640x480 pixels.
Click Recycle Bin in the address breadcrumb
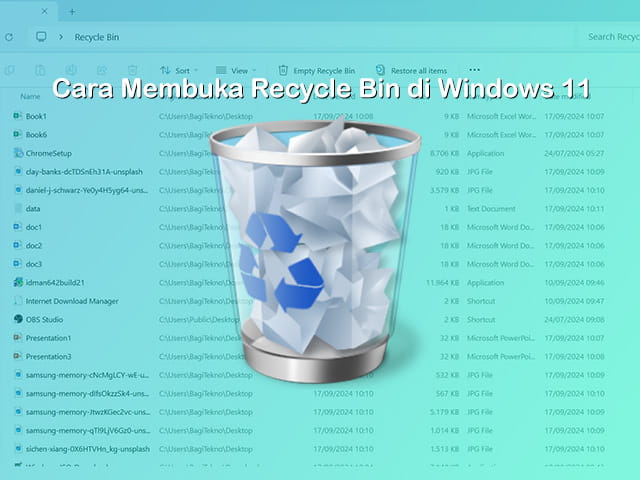(97, 37)
